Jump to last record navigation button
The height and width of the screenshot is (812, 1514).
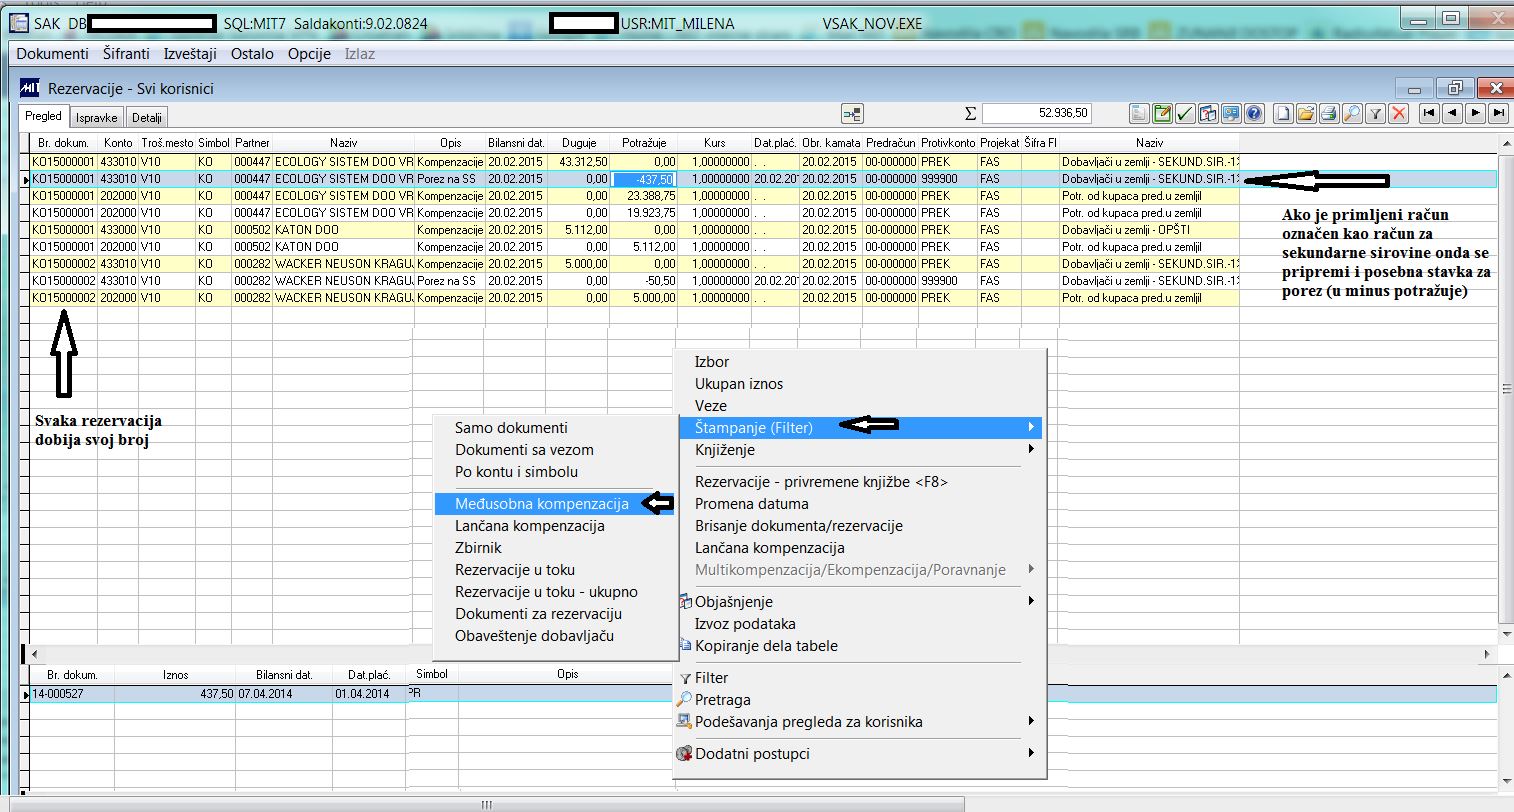1498,114
